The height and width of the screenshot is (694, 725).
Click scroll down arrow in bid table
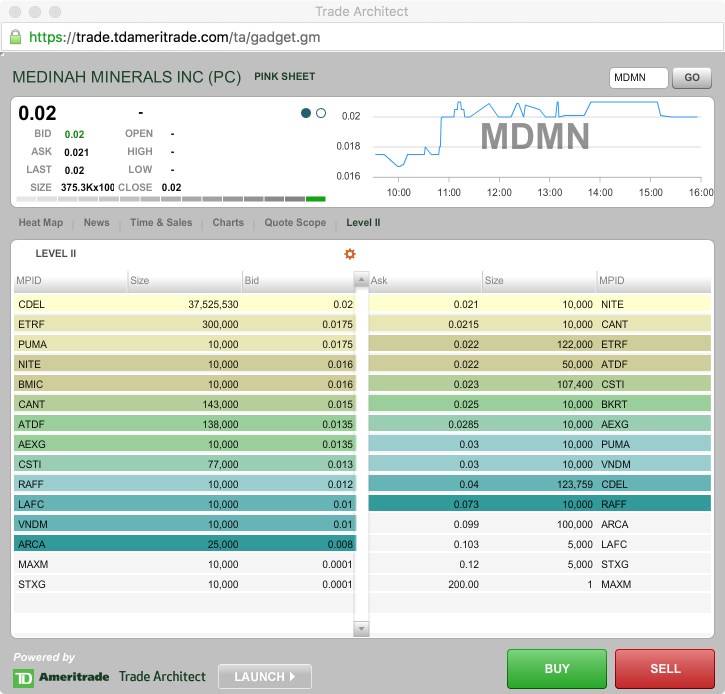[362, 628]
